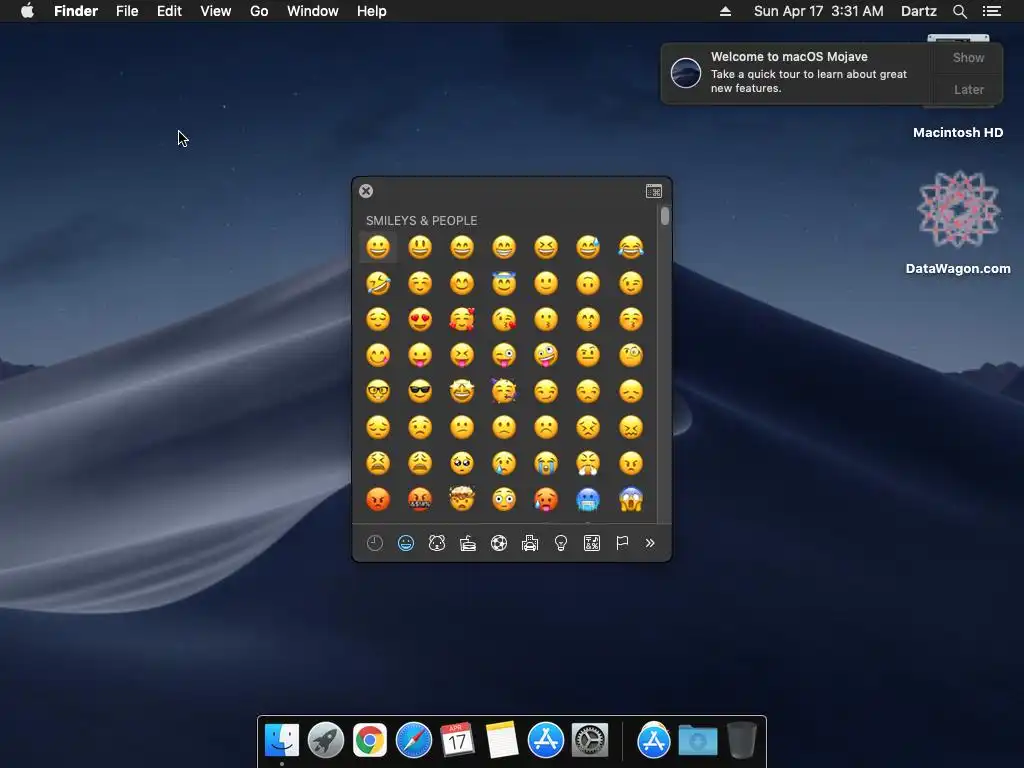
Task: Choose the sunglasses face emoji
Action: 420,391
